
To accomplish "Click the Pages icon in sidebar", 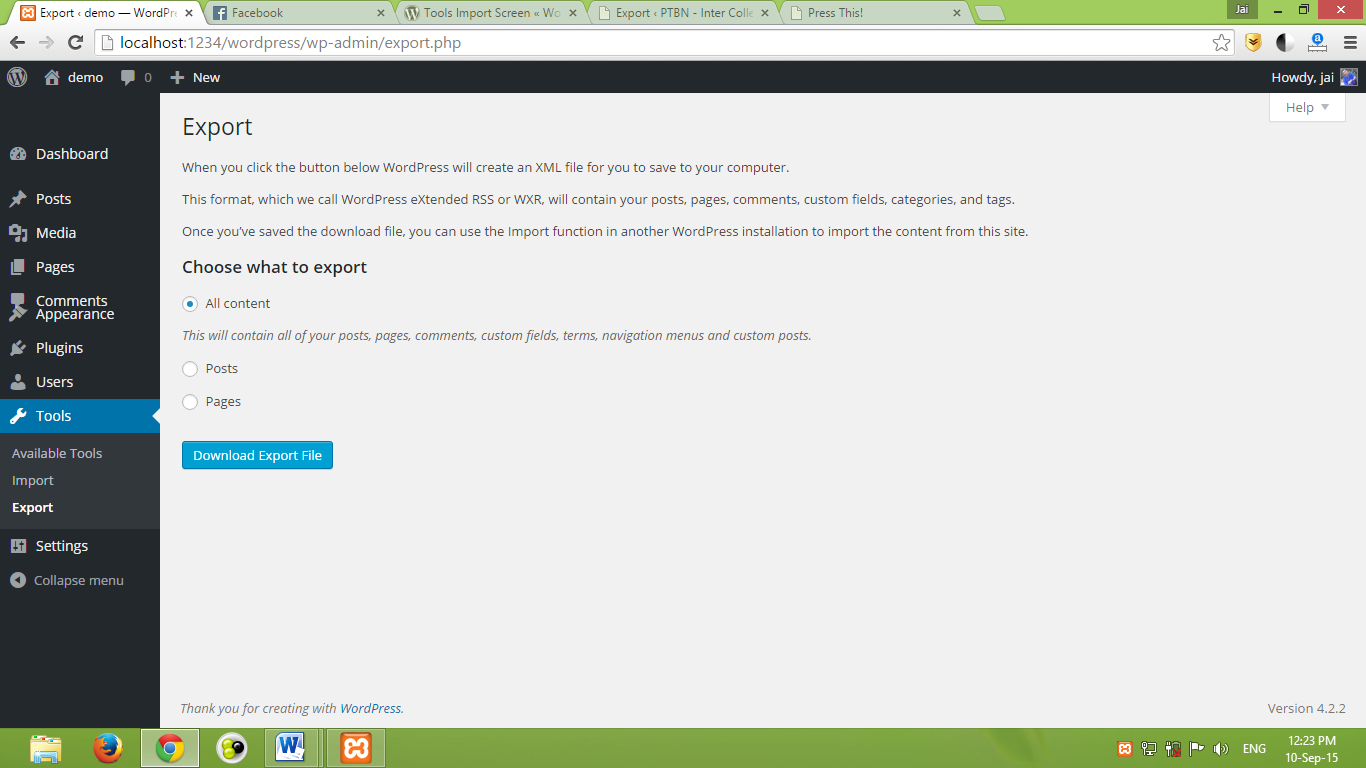I will pos(18,267).
